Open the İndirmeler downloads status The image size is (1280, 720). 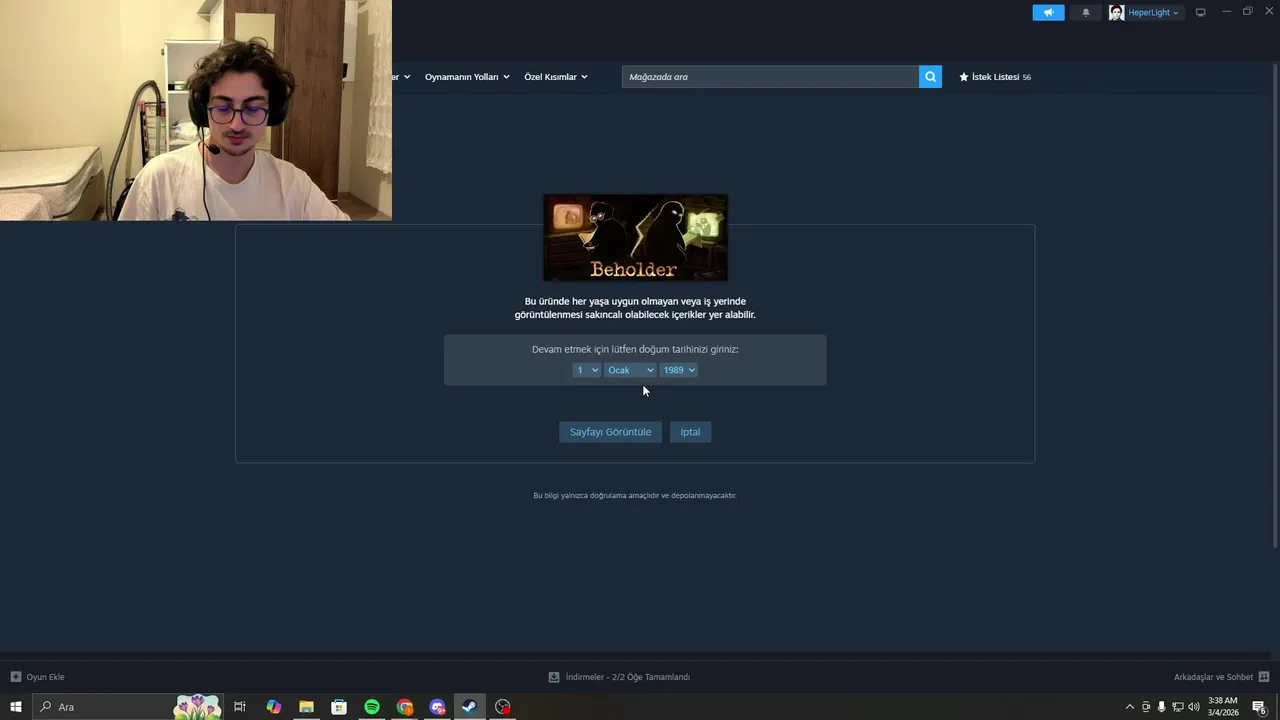tap(627, 677)
